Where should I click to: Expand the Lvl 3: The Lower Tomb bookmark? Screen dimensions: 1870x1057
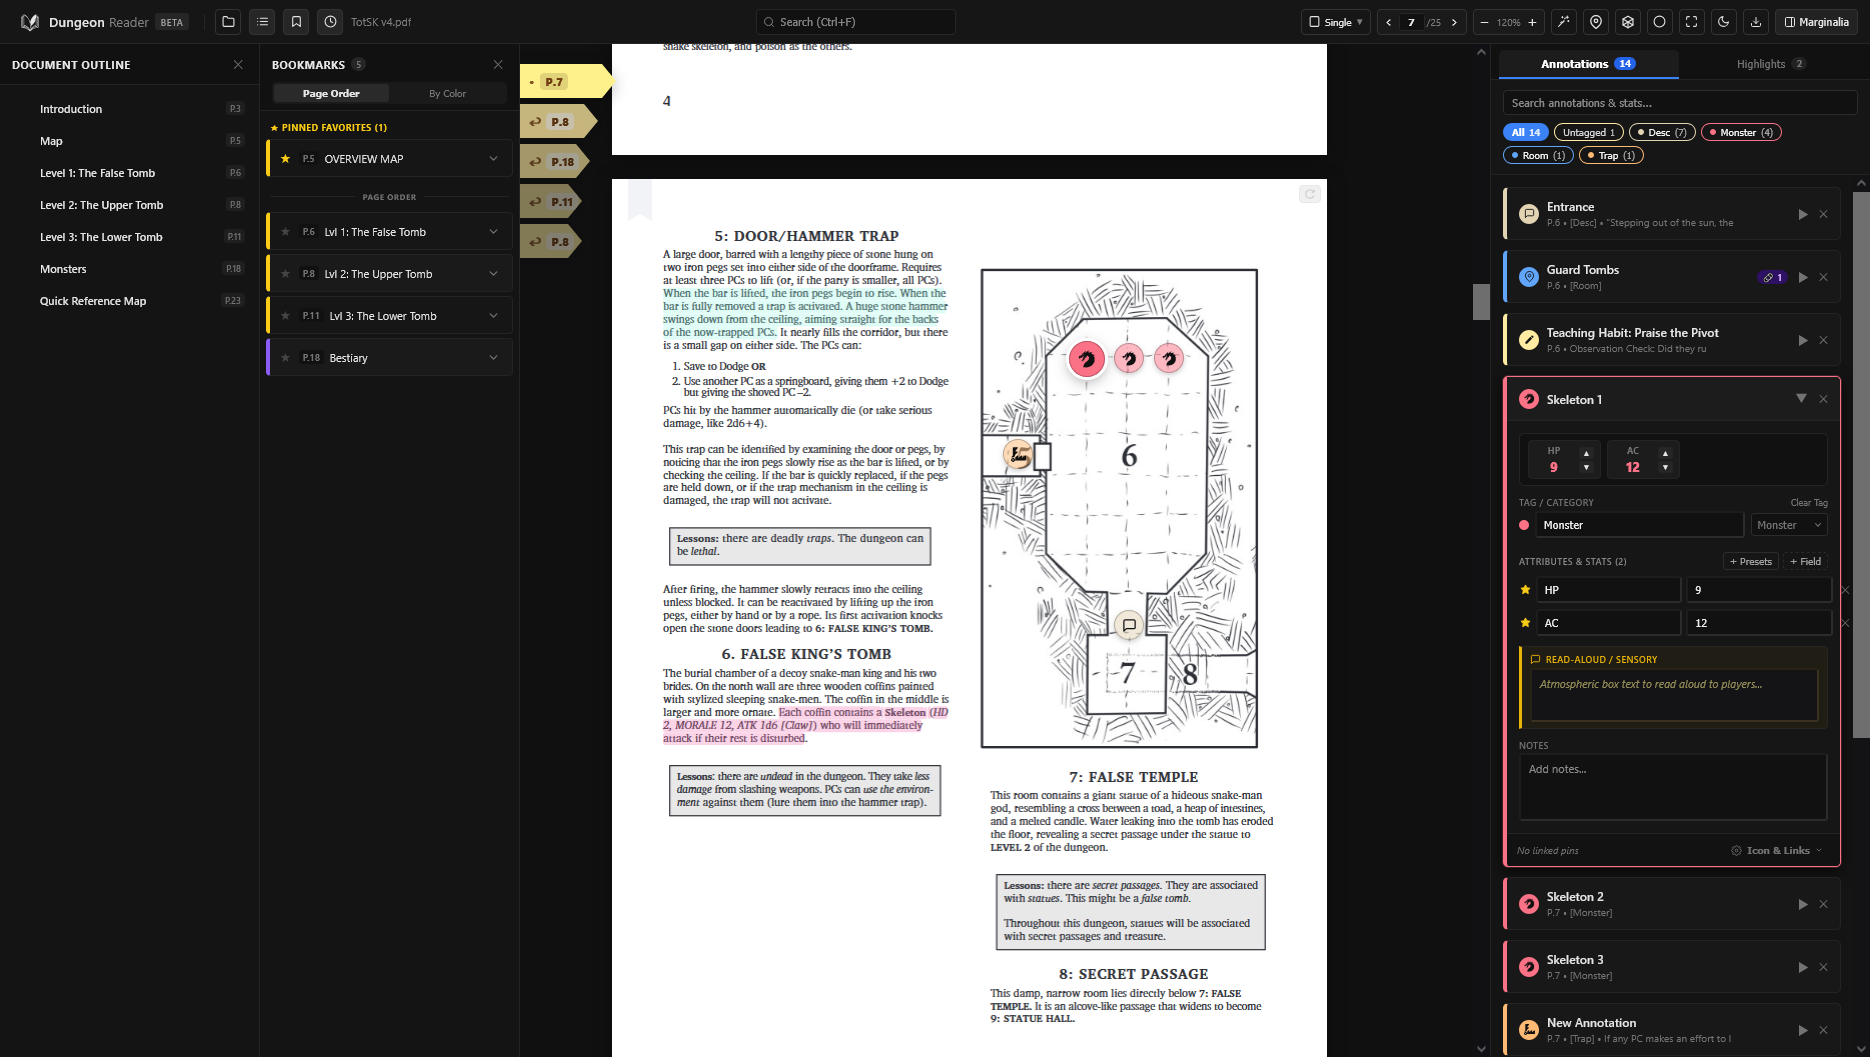tap(493, 316)
